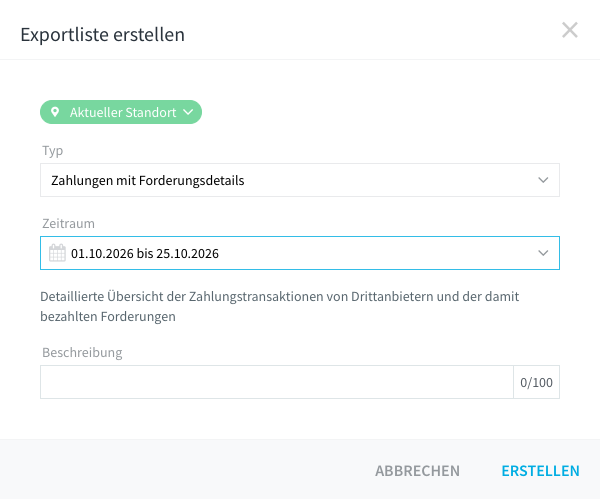Viewport: 600px width, 499px height.
Task: Click the location pin icon
Action: (x=55, y=112)
